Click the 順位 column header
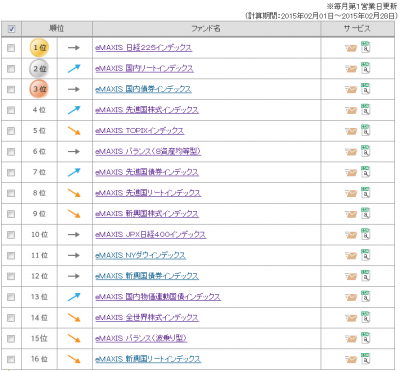This screenshot has height=371, width=400. point(57,29)
